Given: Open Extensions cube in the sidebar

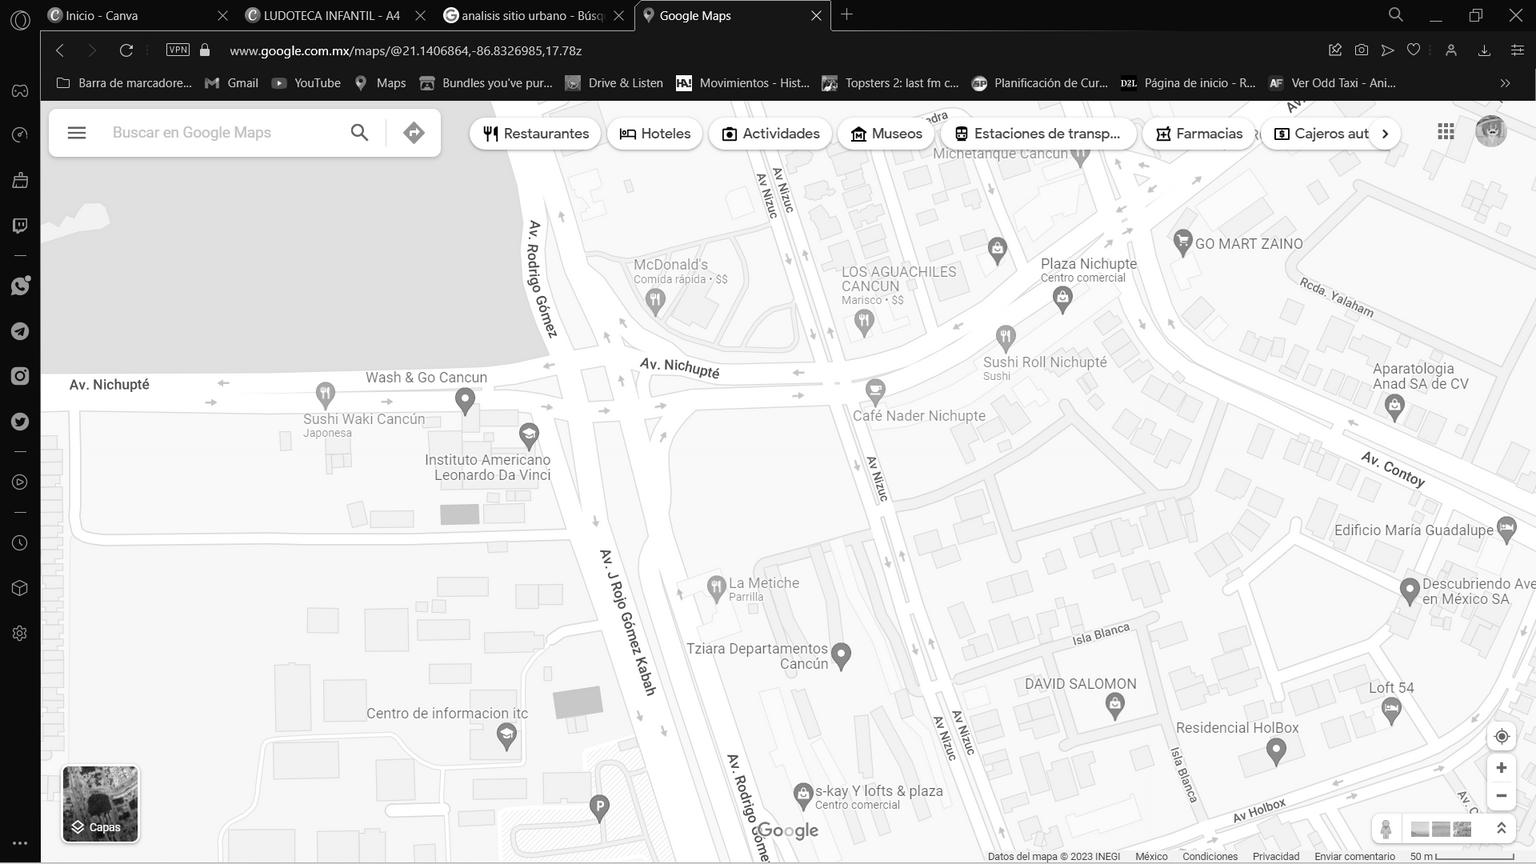Looking at the screenshot, I should [x=20, y=588].
